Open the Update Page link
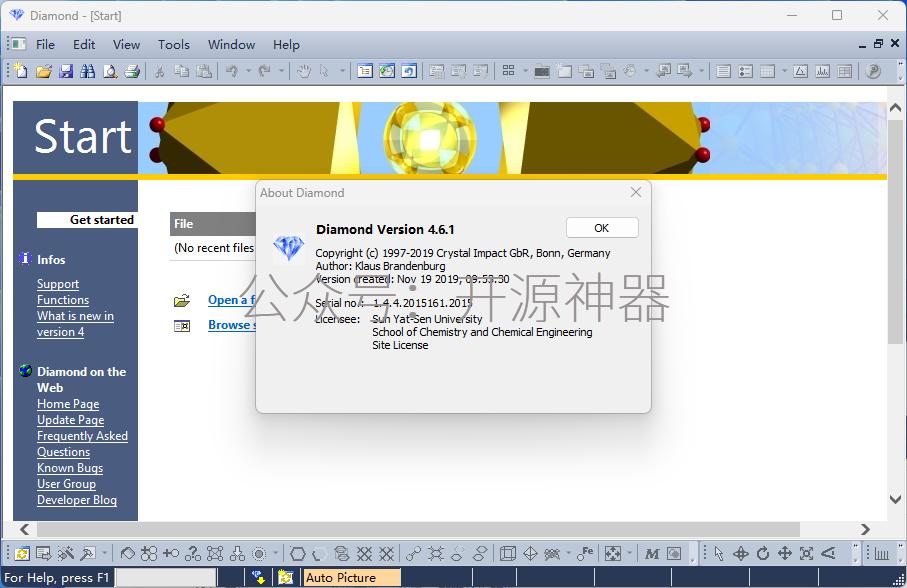Image resolution: width=907 pixels, height=588 pixels. [71, 420]
